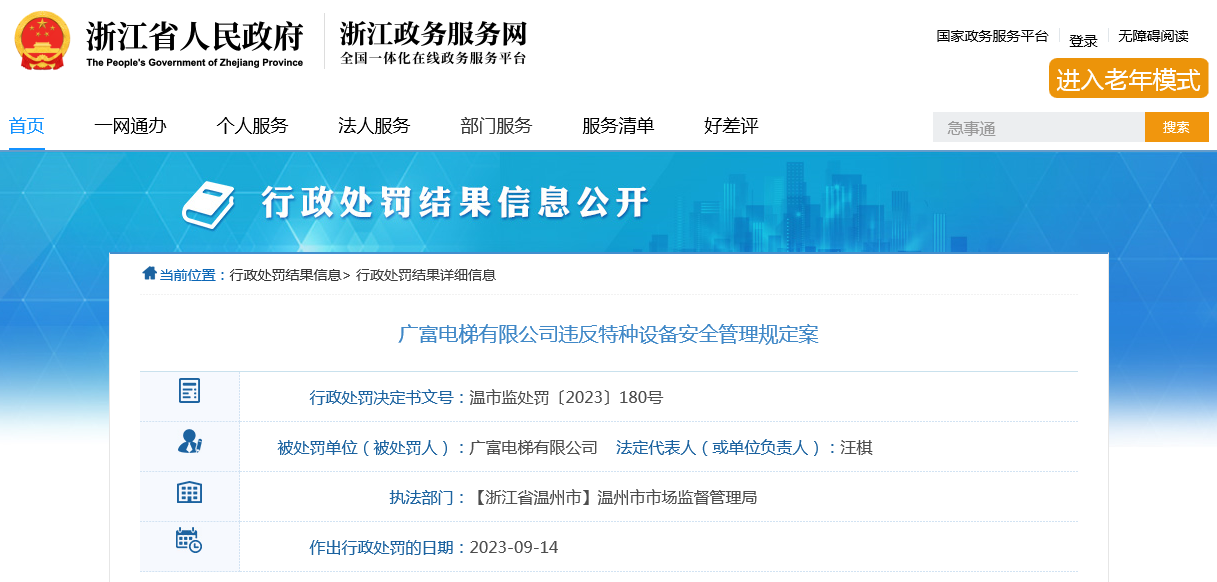Click the 登录 link
Screen dimensions: 1217x582
pos(1083,41)
